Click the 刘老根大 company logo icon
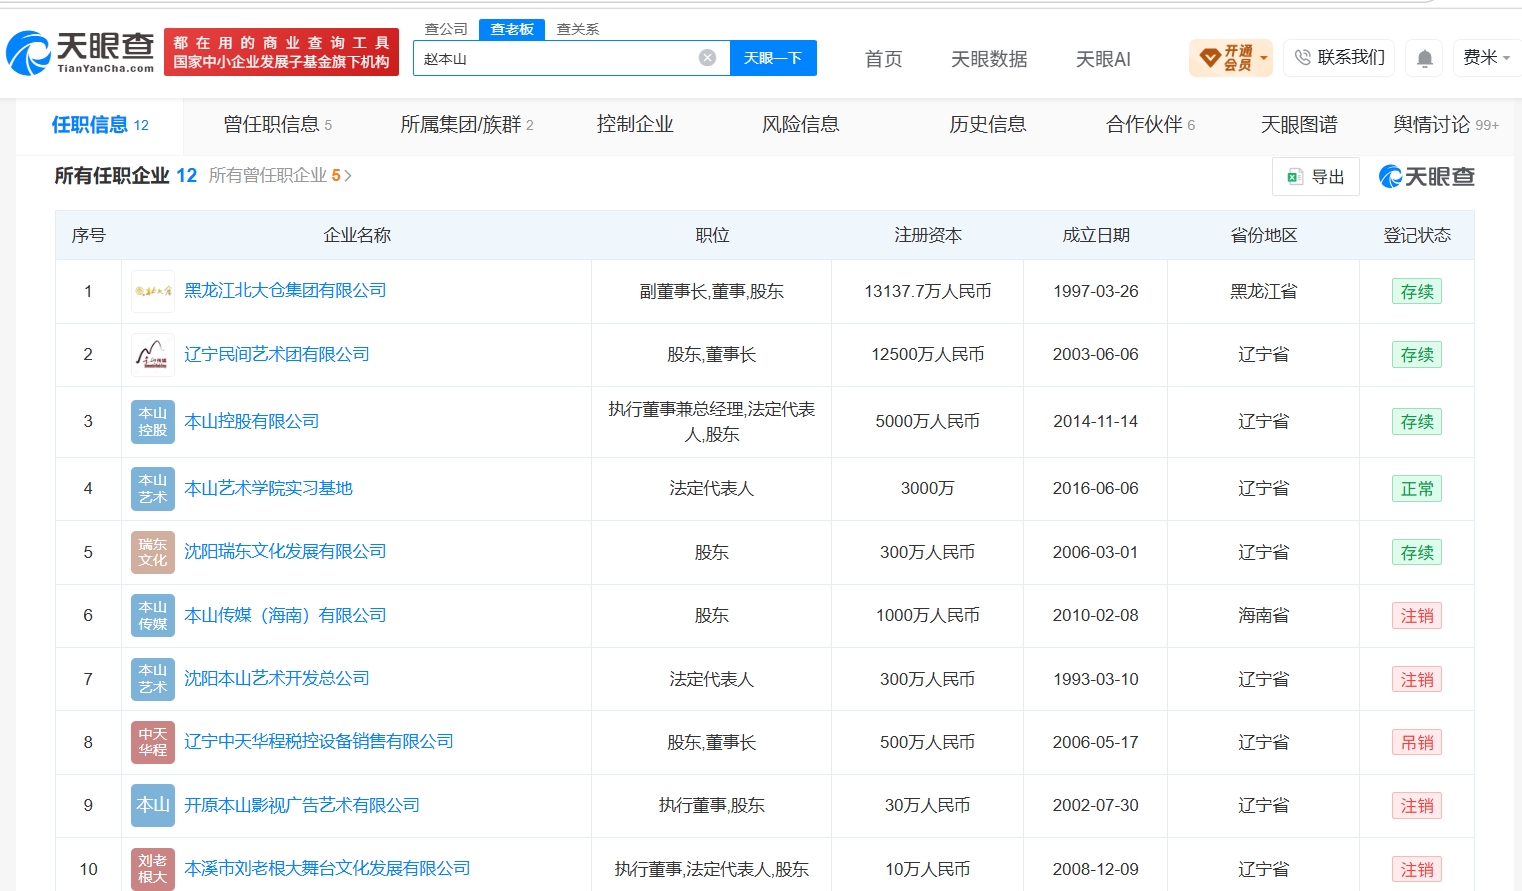 point(153,869)
